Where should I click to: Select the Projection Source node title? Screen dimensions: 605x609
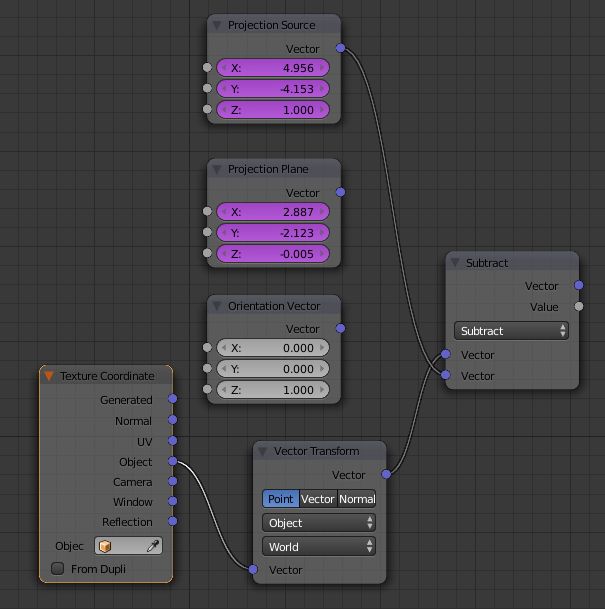(271, 25)
